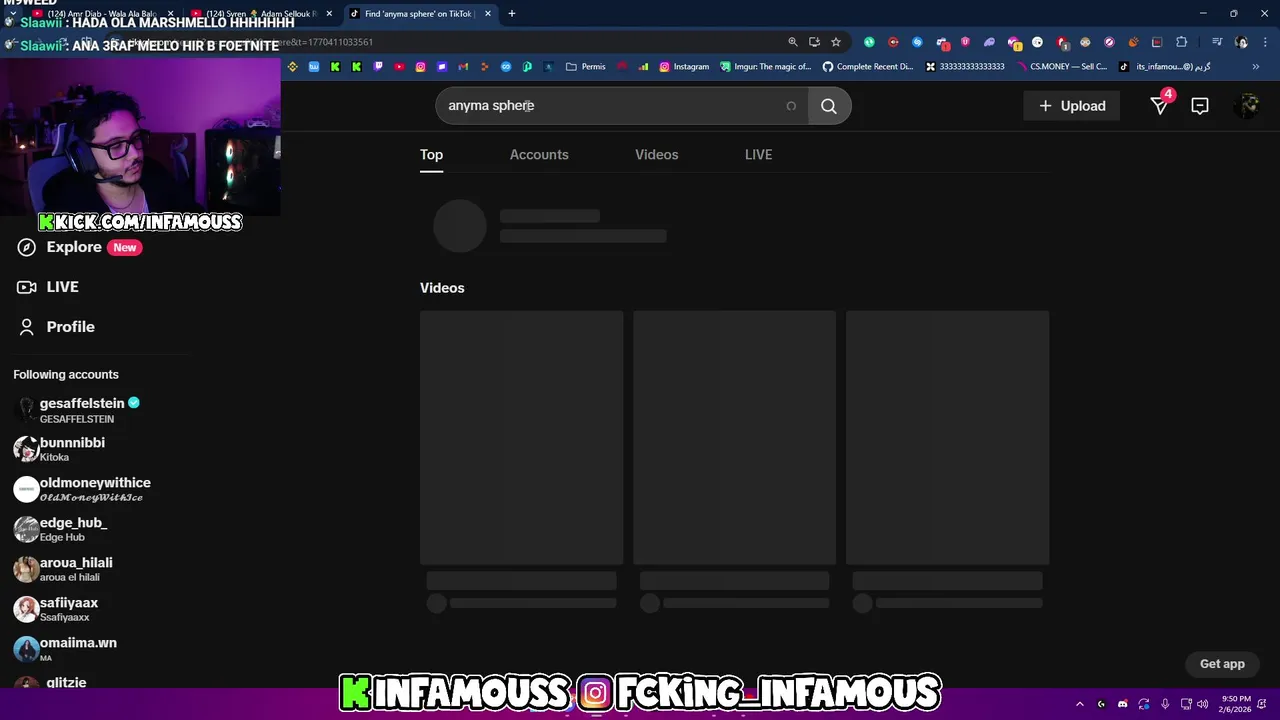Open the Permis bookmarks folder
The height and width of the screenshot is (720, 1280).
(586, 67)
